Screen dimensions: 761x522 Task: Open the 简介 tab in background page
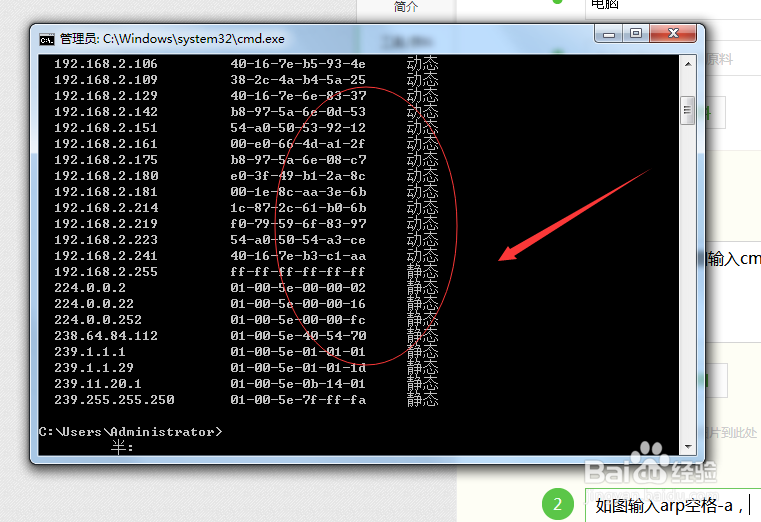pos(406,7)
